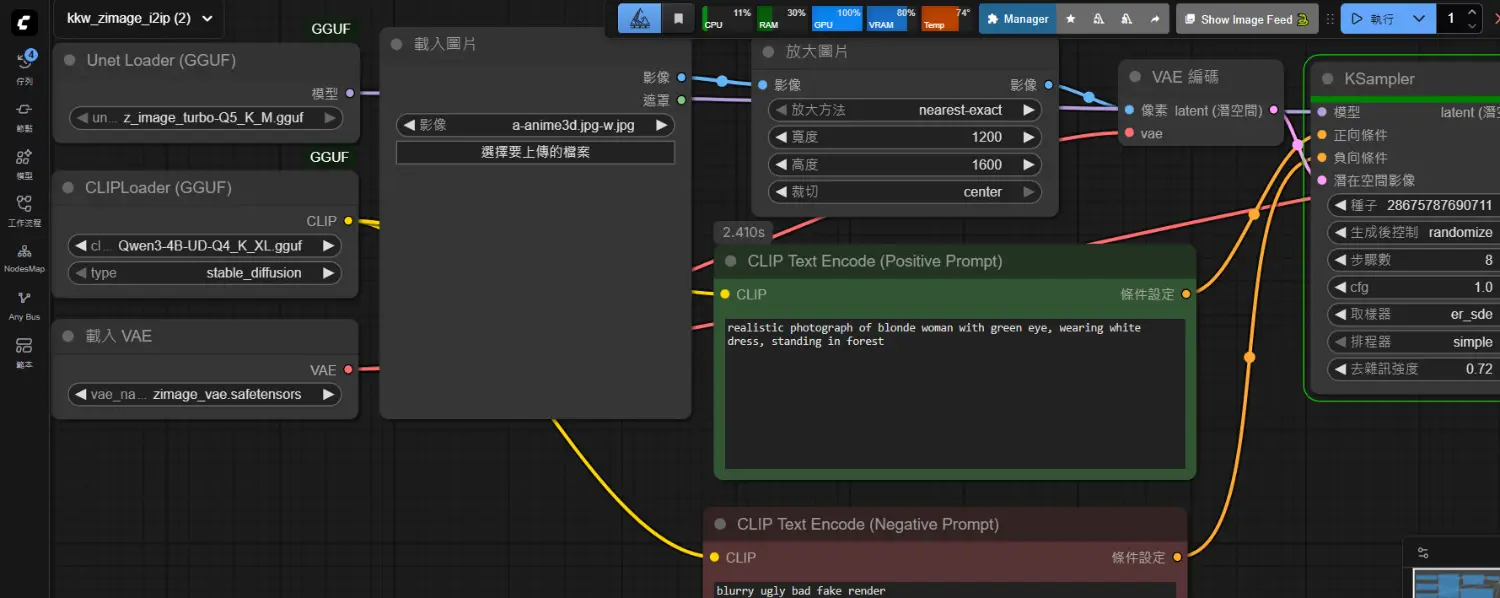The image size is (1500, 598).
Task: Toggle collapse dot on KSampler node
Action: 1328,79
